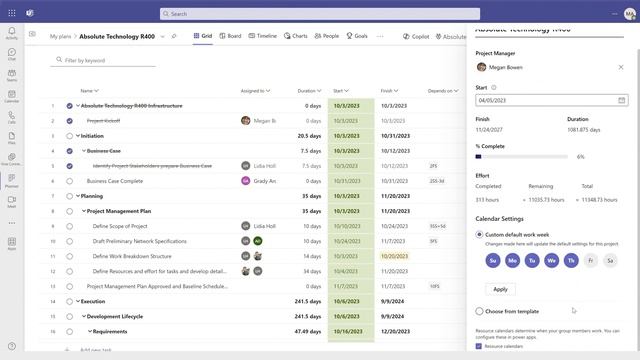Switch to the Grid view tab
The image size is (640, 360).
pos(203,36)
